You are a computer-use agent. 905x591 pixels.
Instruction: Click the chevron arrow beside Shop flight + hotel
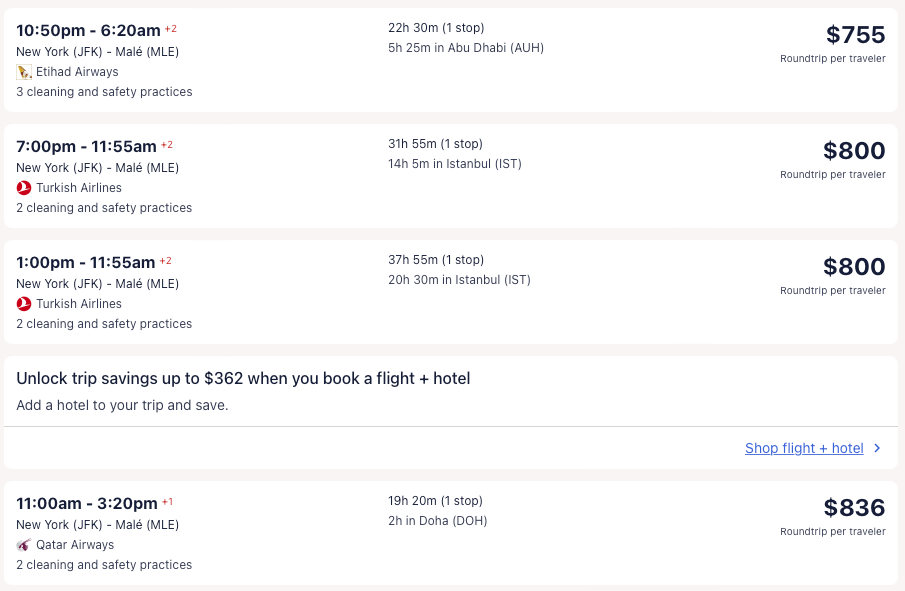tap(878, 448)
